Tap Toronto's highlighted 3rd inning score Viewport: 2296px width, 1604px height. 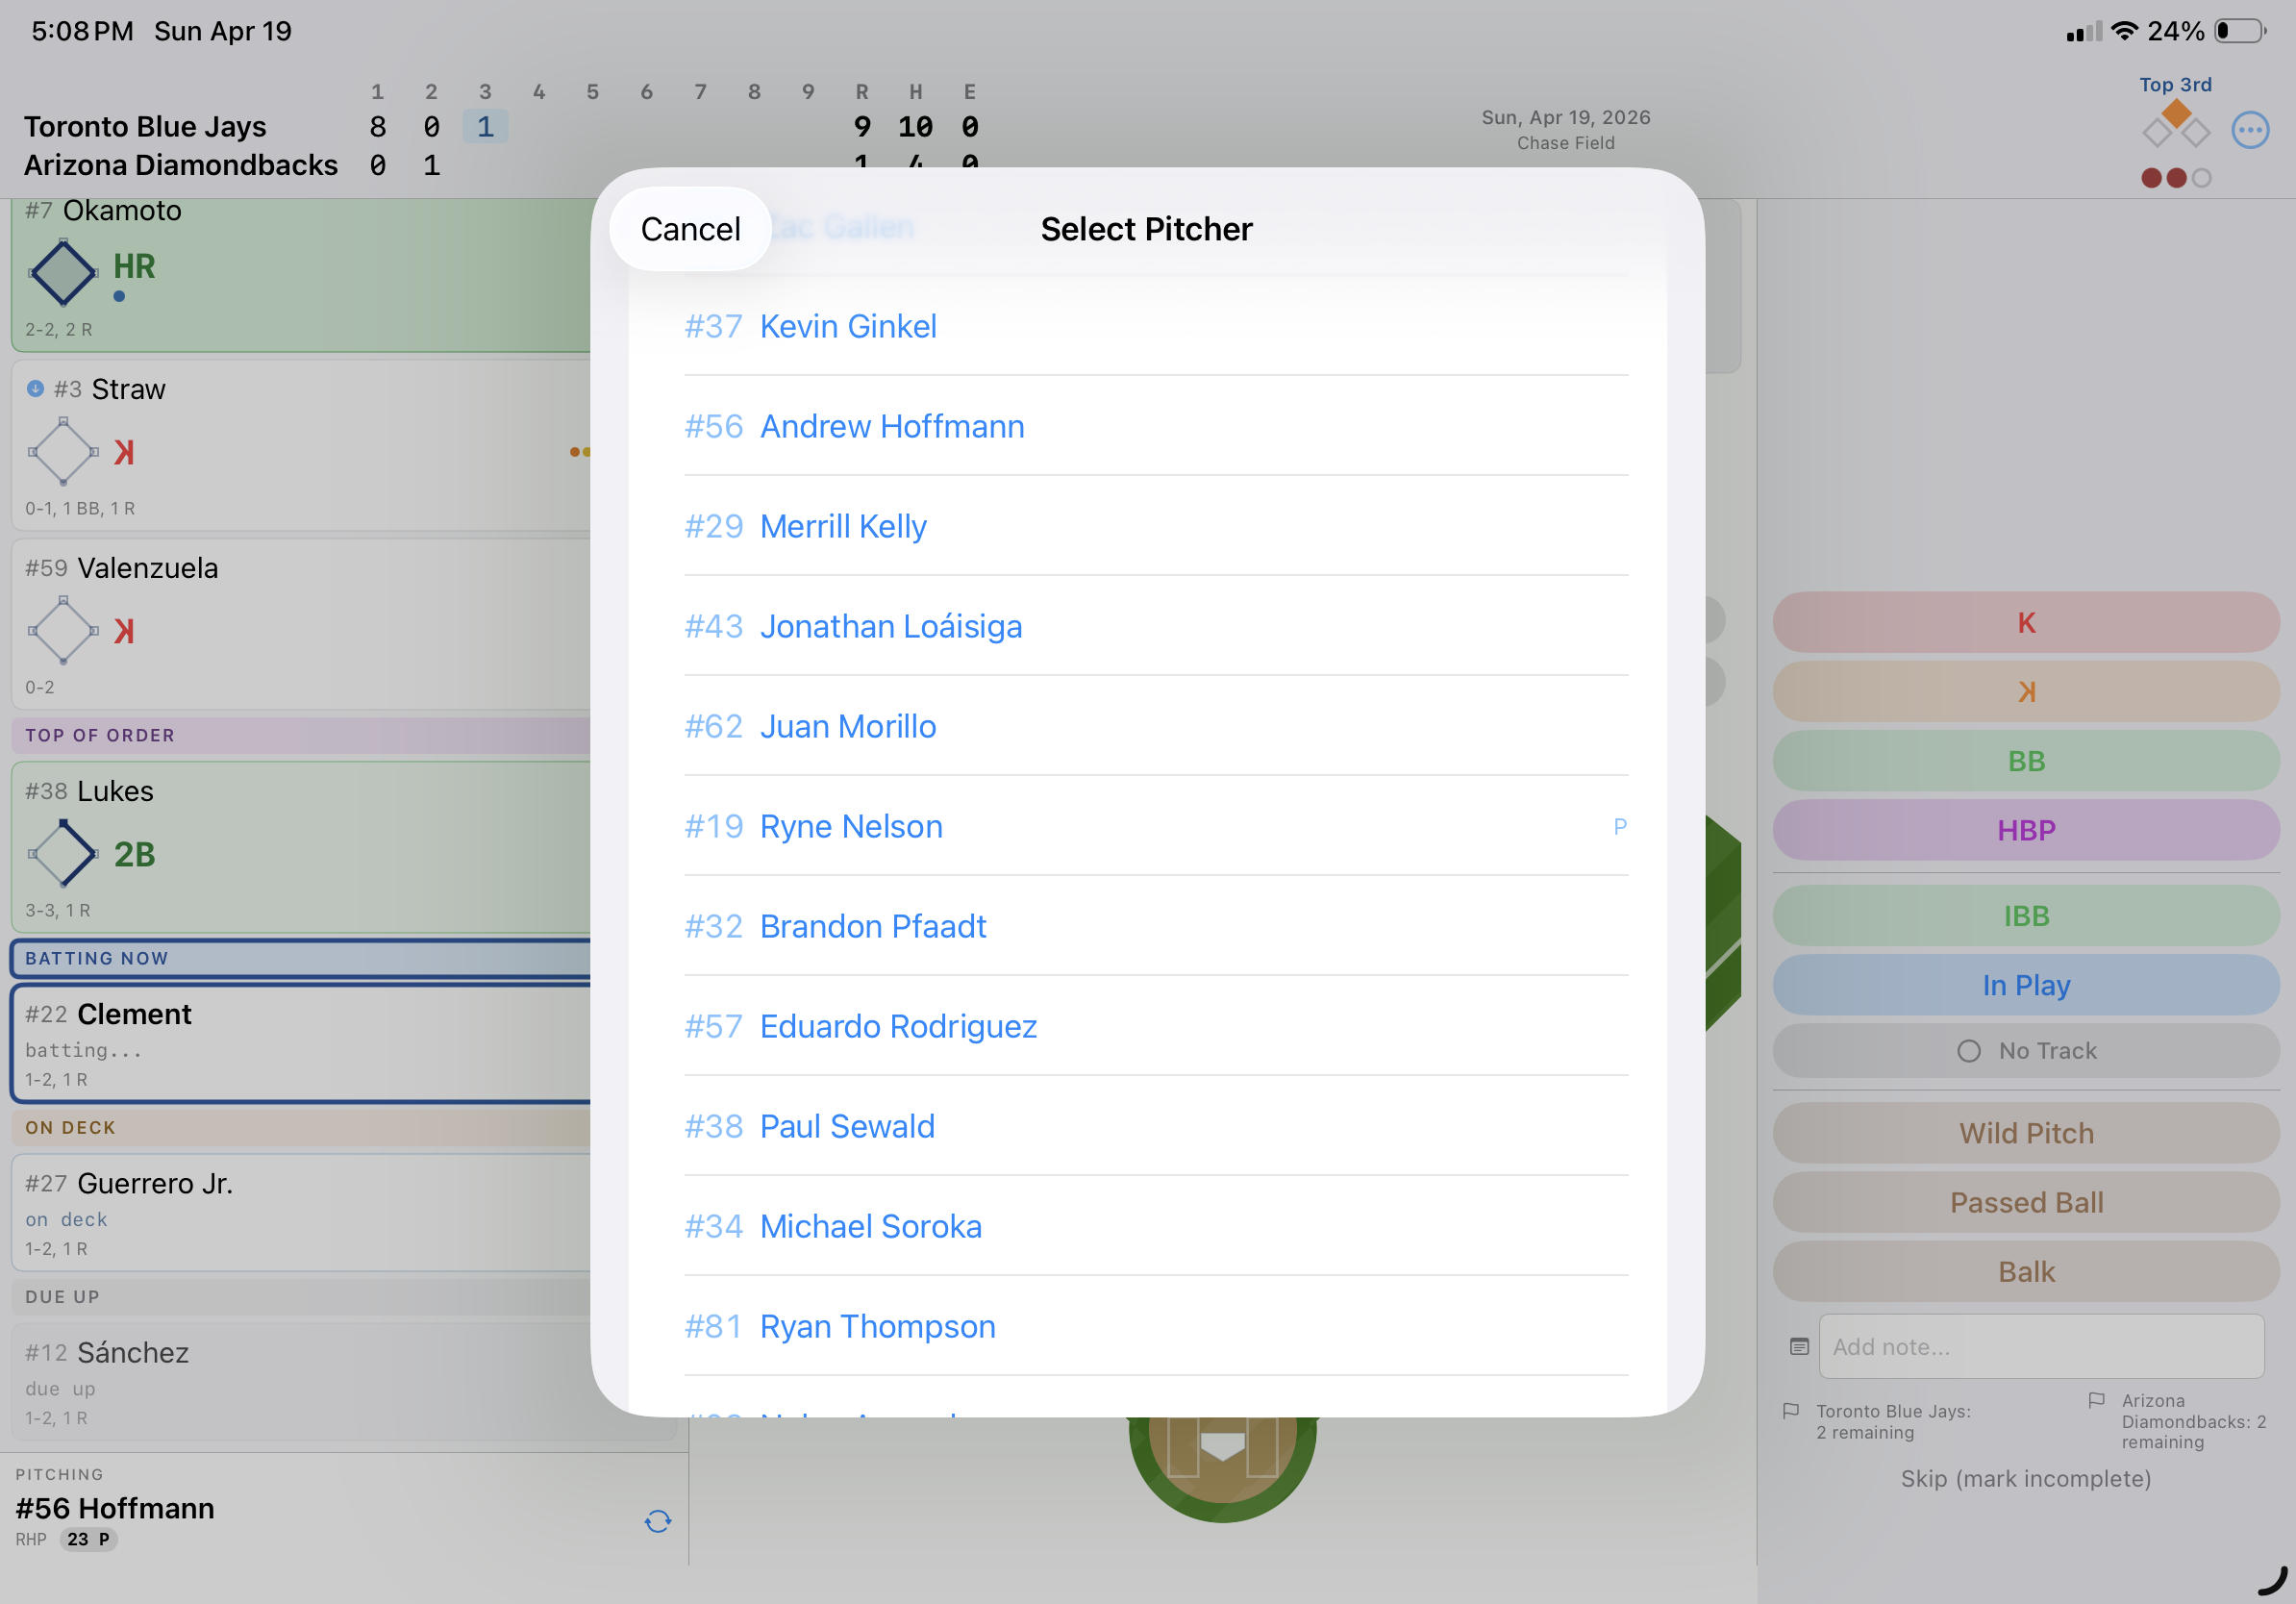pyautogui.click(x=485, y=126)
